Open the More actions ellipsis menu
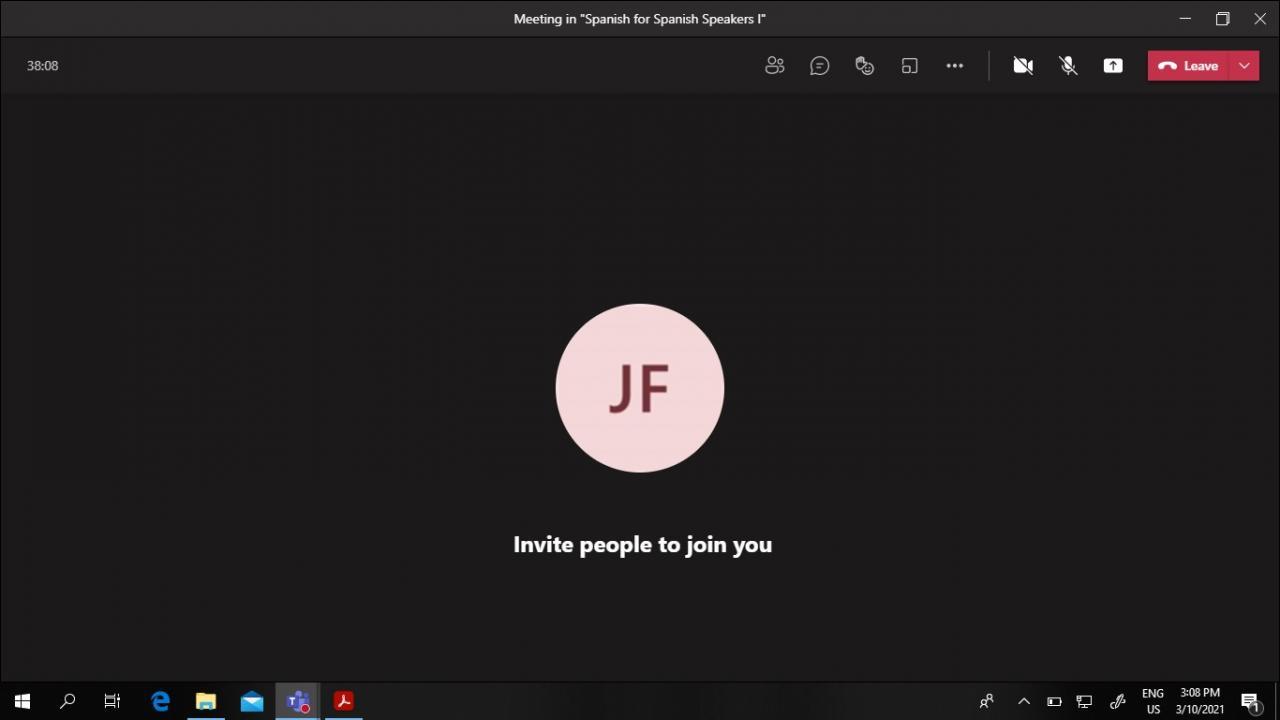 pyautogui.click(x=954, y=66)
